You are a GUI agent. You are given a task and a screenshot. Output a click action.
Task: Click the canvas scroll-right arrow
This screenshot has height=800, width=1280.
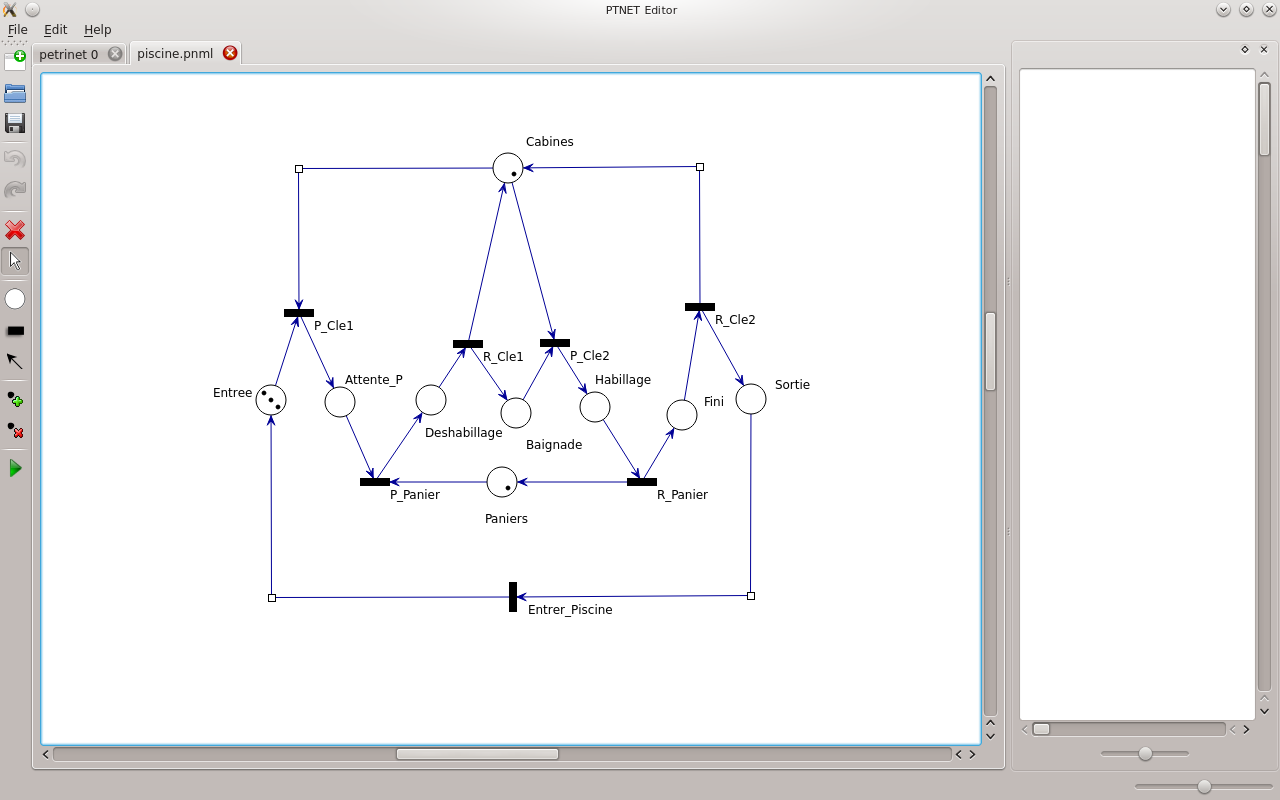coord(972,754)
